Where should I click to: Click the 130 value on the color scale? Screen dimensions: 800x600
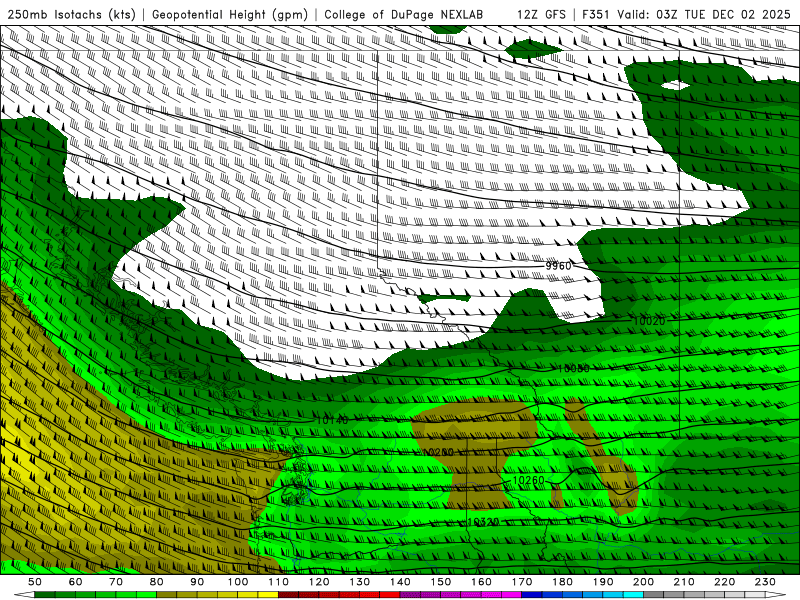click(359, 582)
